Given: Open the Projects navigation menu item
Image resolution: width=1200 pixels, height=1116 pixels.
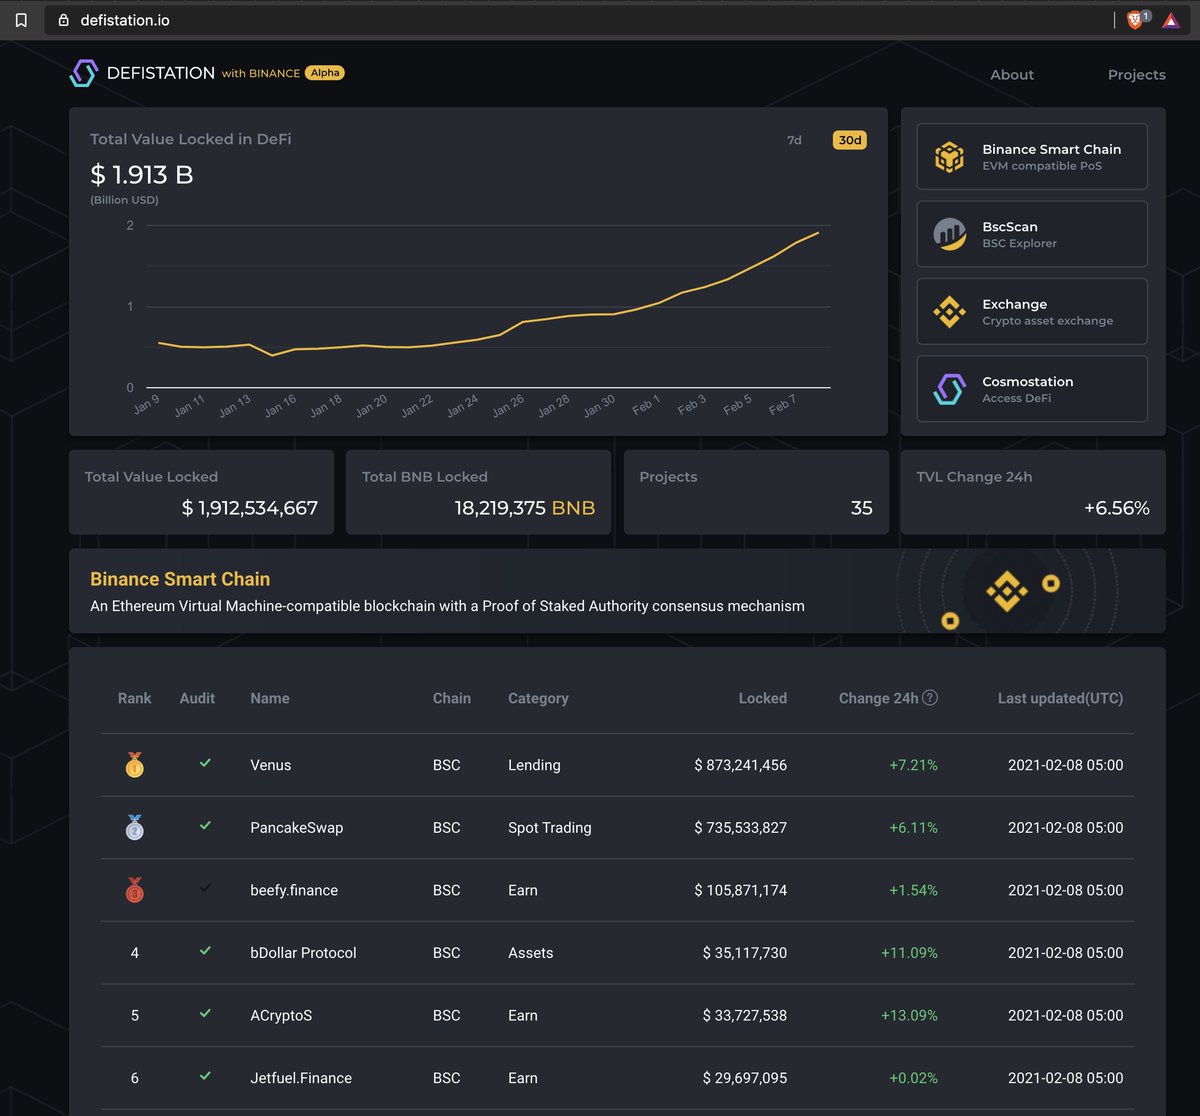Looking at the screenshot, I should [x=1136, y=74].
